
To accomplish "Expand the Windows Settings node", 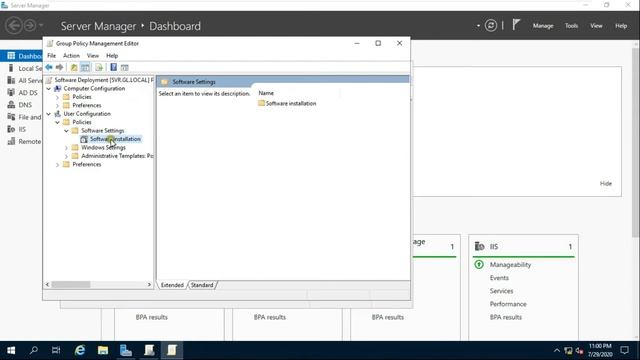I will point(66,148).
